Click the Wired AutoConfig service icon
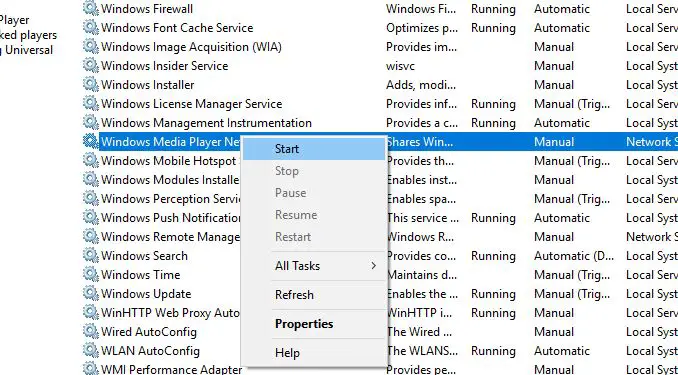 [x=91, y=332]
